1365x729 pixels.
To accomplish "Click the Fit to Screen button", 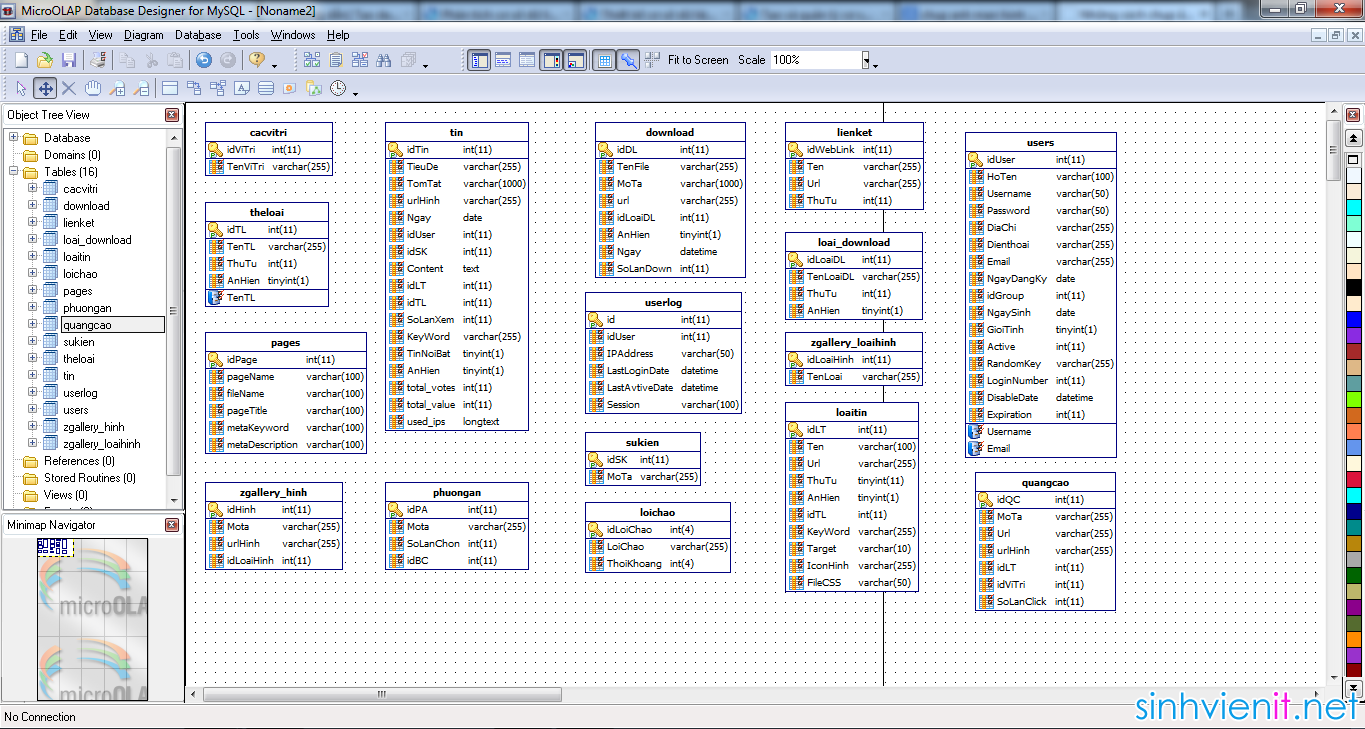I will click(x=698, y=60).
